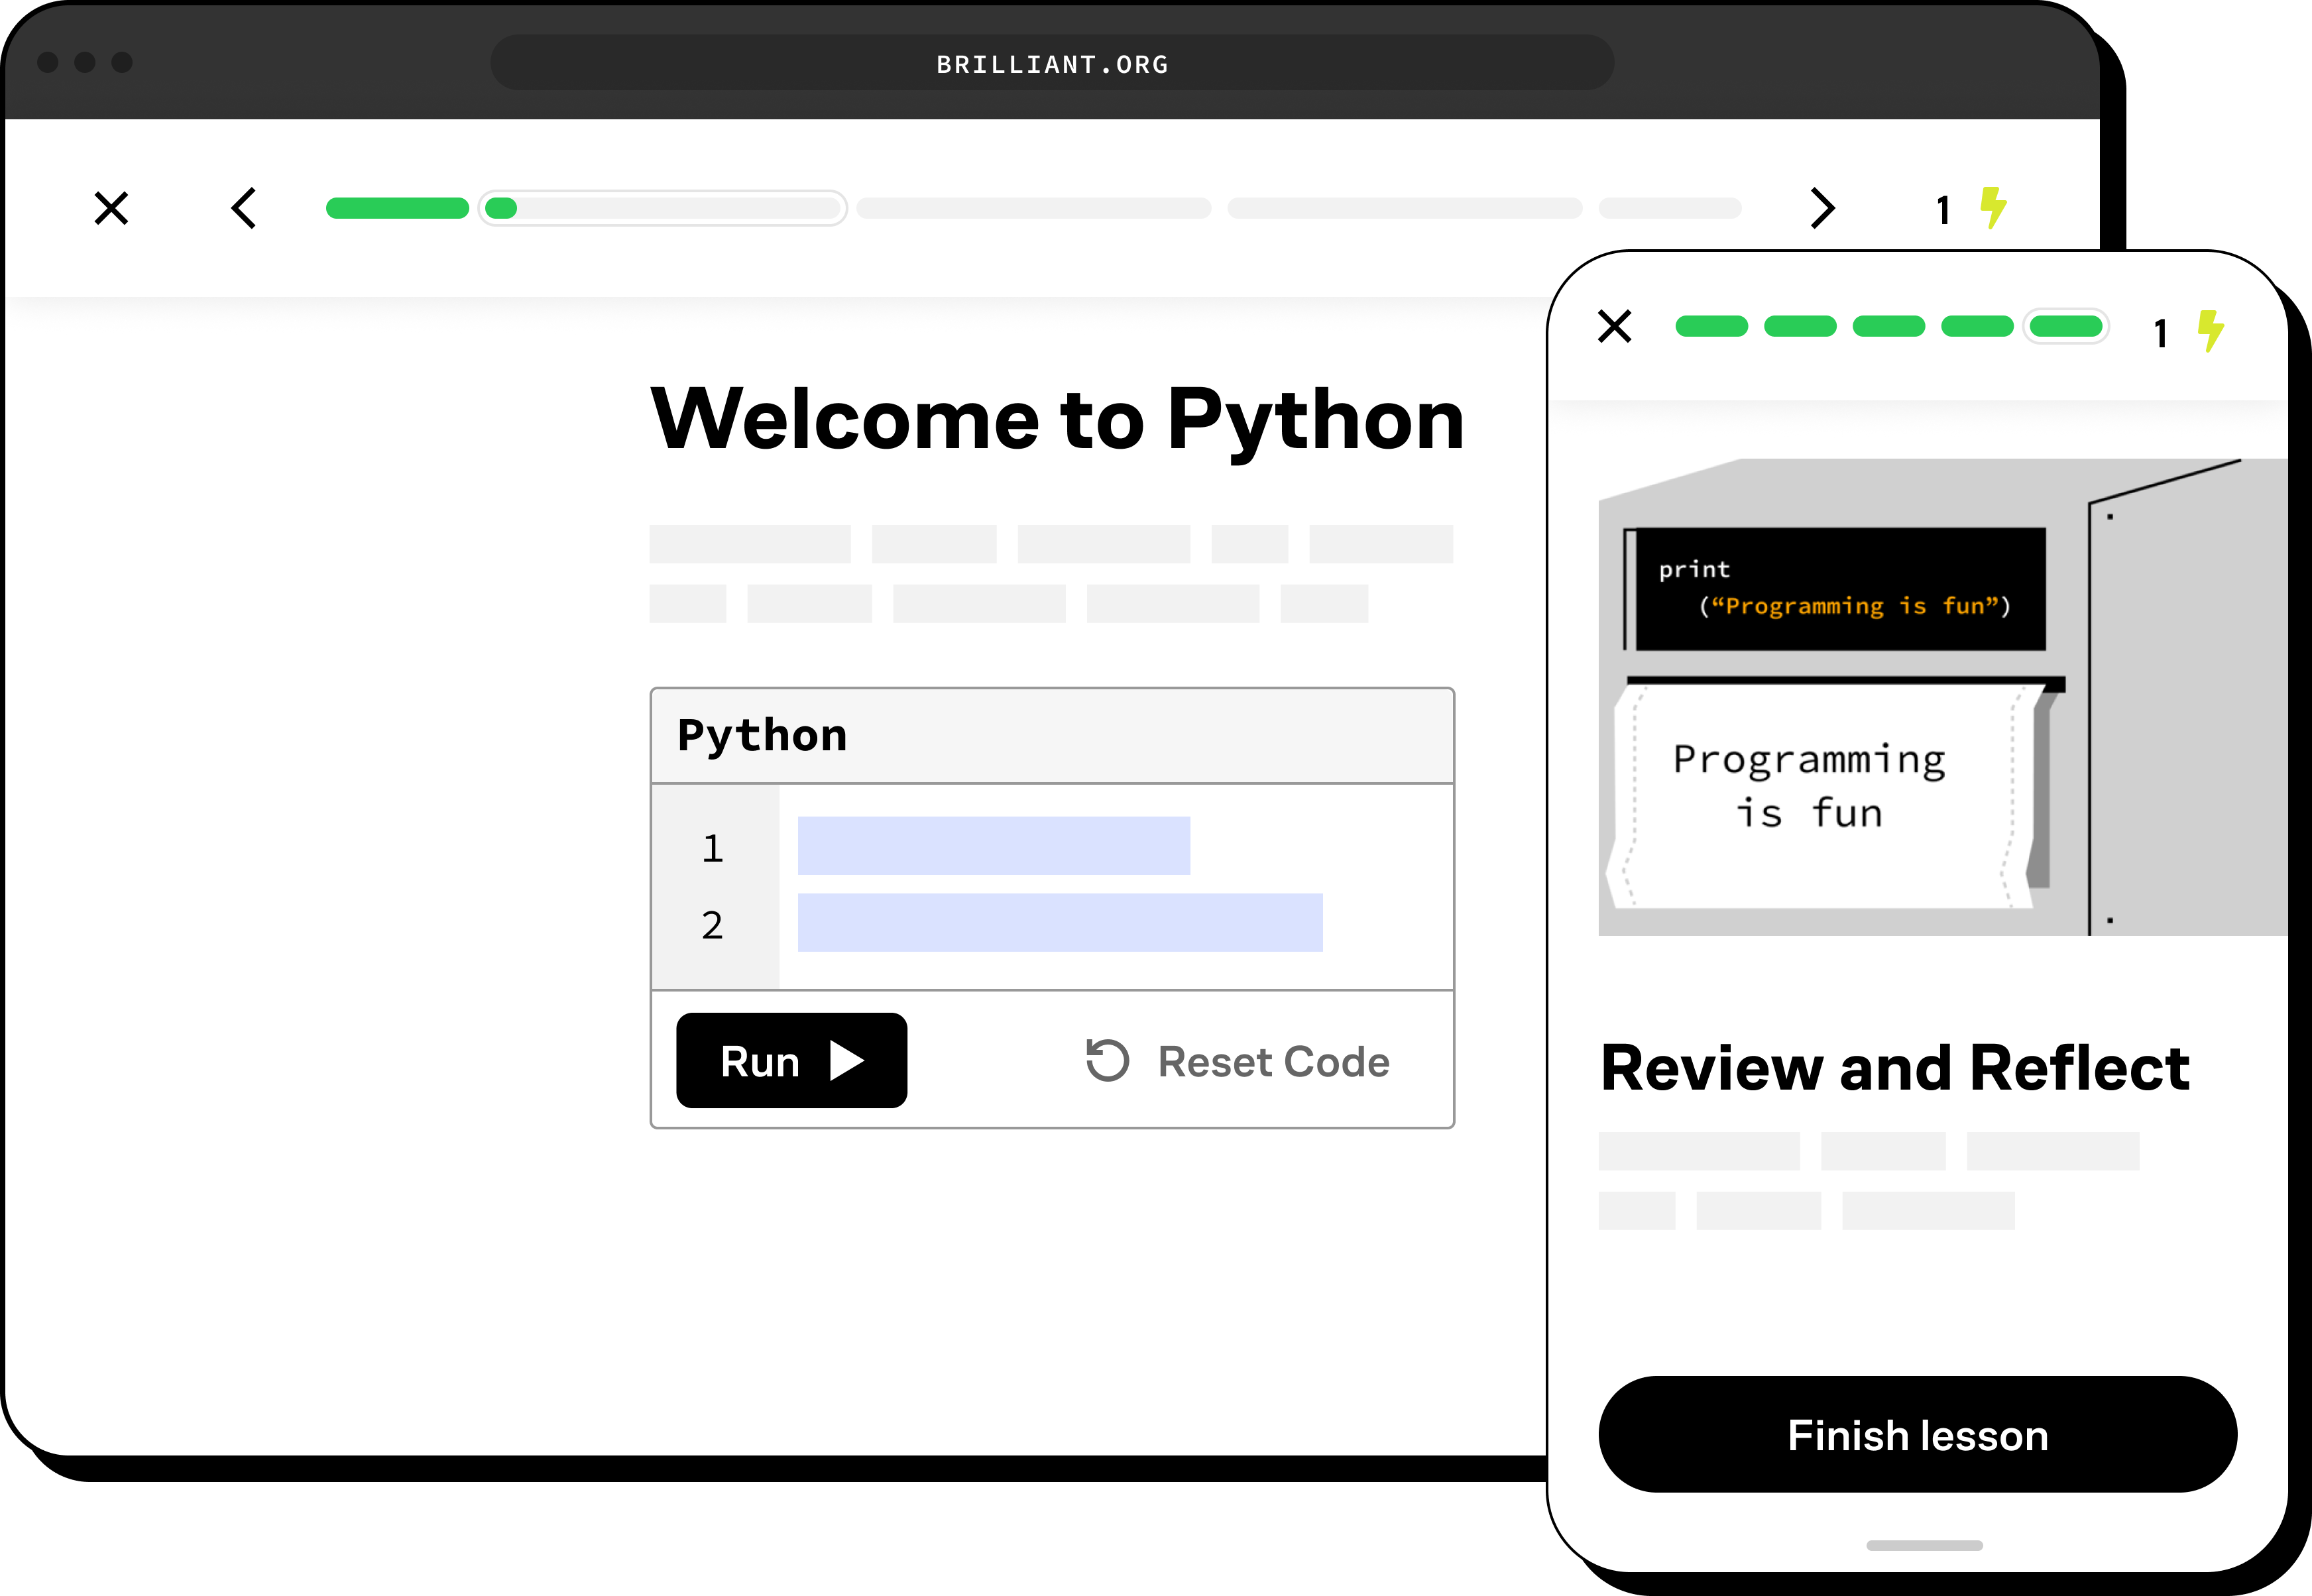Click the lightning streak icon in browser header
The width and height of the screenshot is (2312, 1596).
[x=1993, y=207]
